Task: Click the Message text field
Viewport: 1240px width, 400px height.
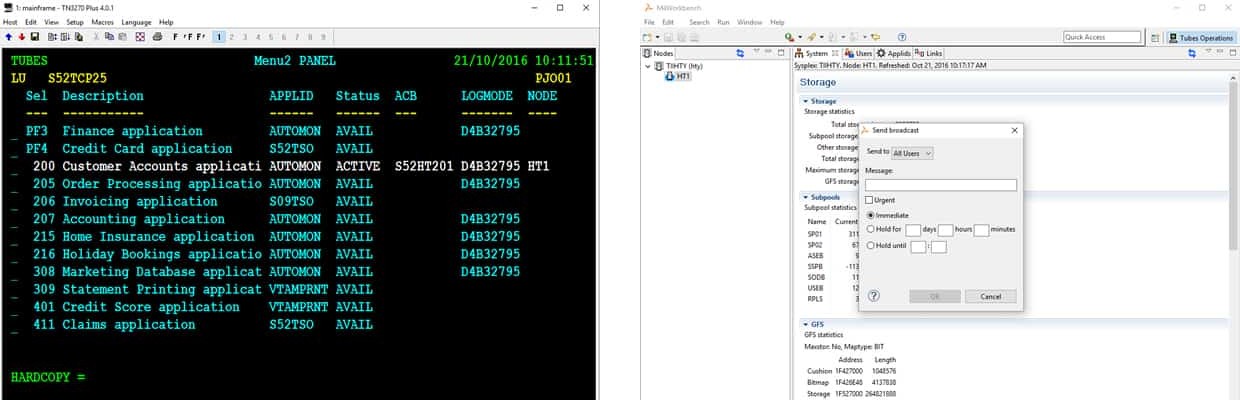Action: point(940,185)
